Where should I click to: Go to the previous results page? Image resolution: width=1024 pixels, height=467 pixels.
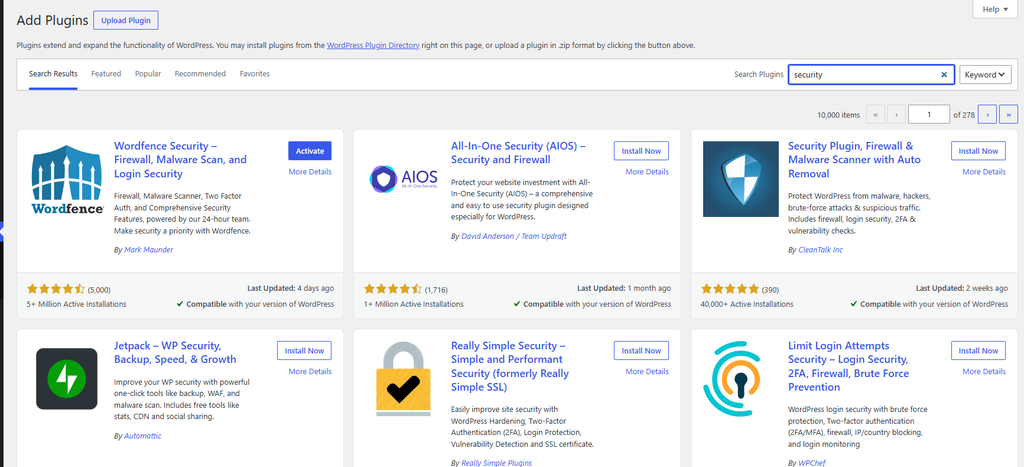pos(897,114)
